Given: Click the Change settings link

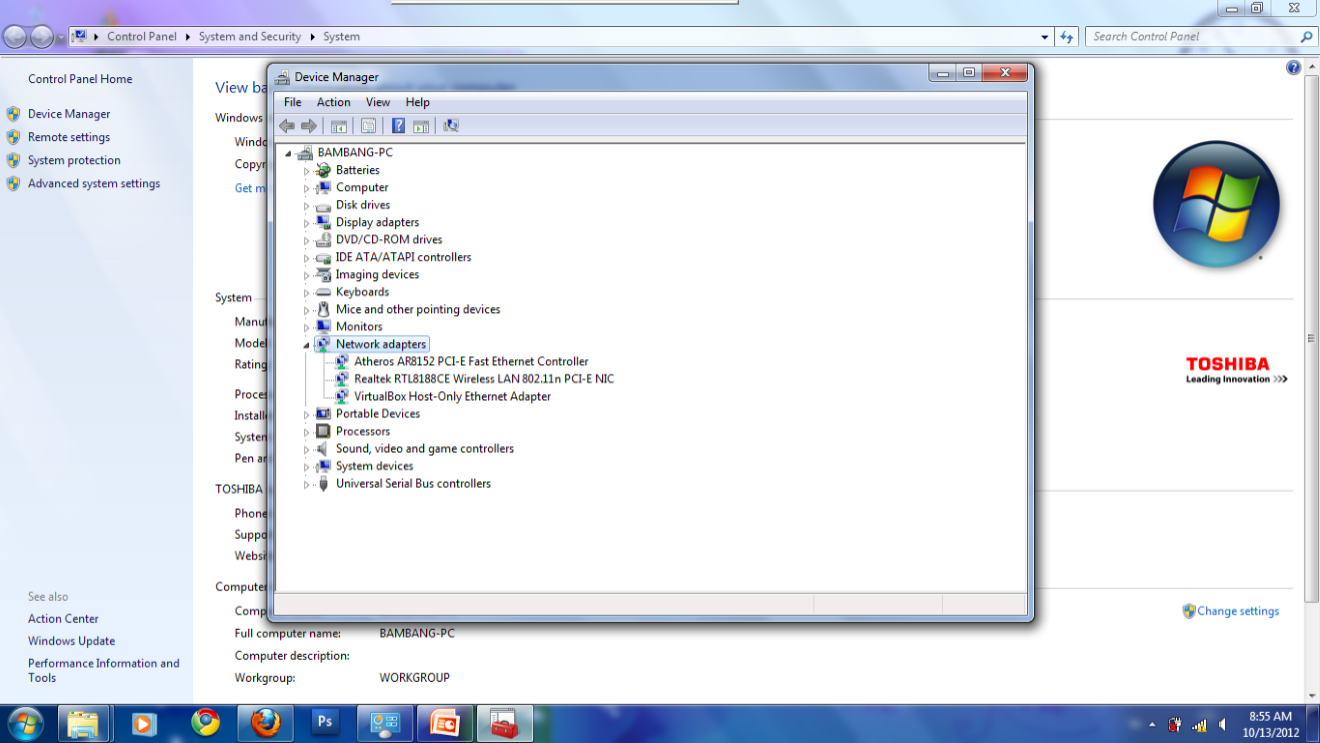Looking at the screenshot, I should (x=1238, y=611).
